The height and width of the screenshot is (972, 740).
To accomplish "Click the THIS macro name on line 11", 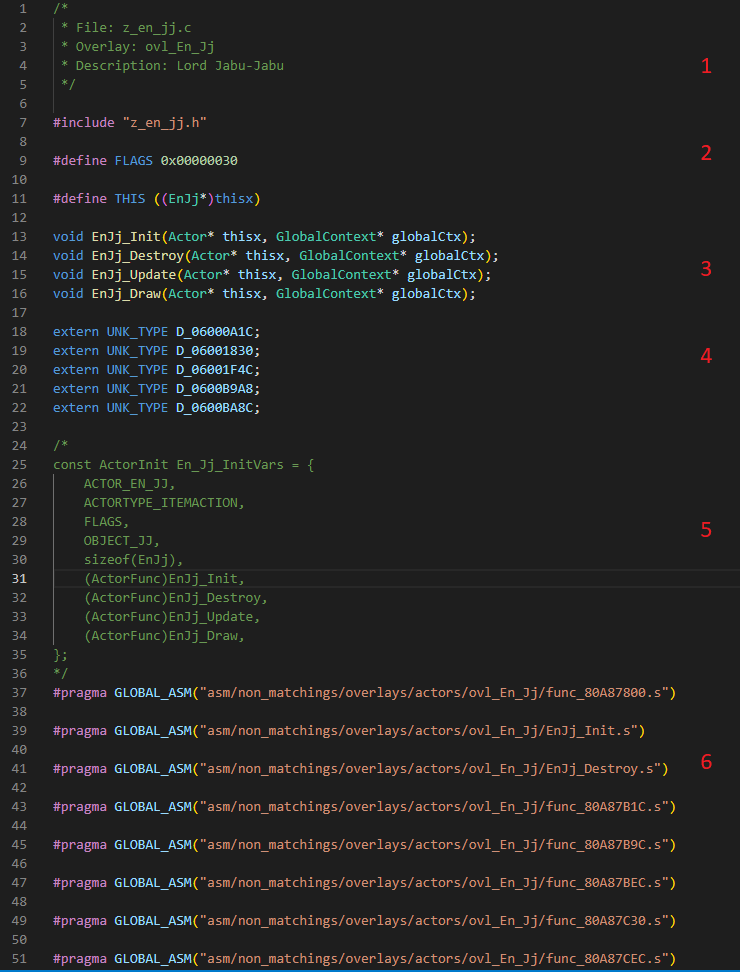I will (130, 198).
